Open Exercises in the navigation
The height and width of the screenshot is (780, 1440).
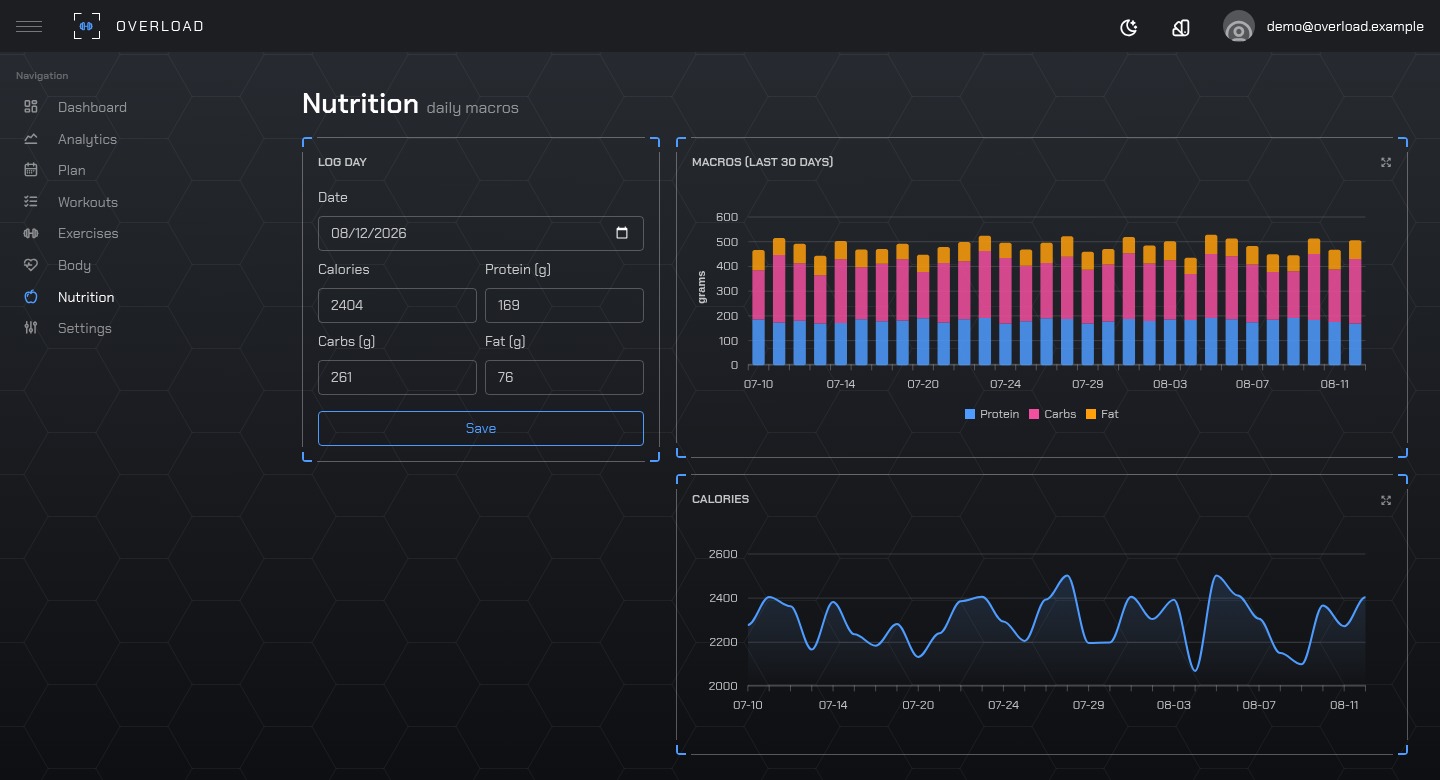coord(88,233)
